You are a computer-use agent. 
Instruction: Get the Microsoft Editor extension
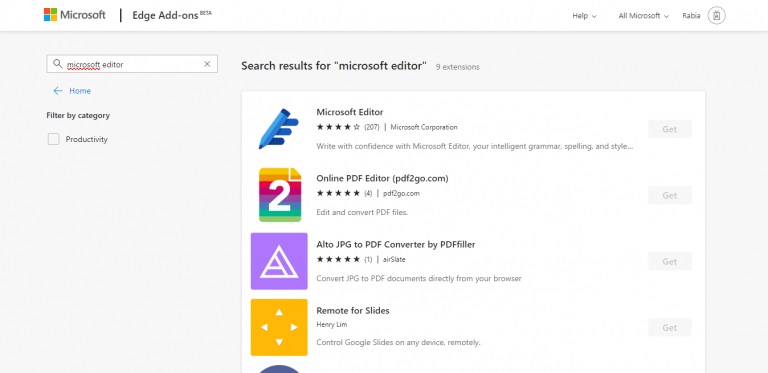[x=670, y=129]
